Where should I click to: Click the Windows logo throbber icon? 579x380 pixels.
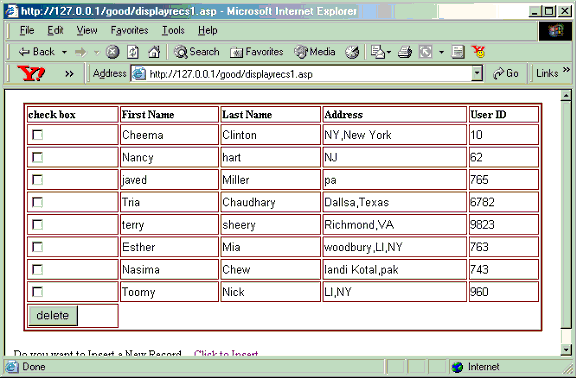click(x=555, y=31)
